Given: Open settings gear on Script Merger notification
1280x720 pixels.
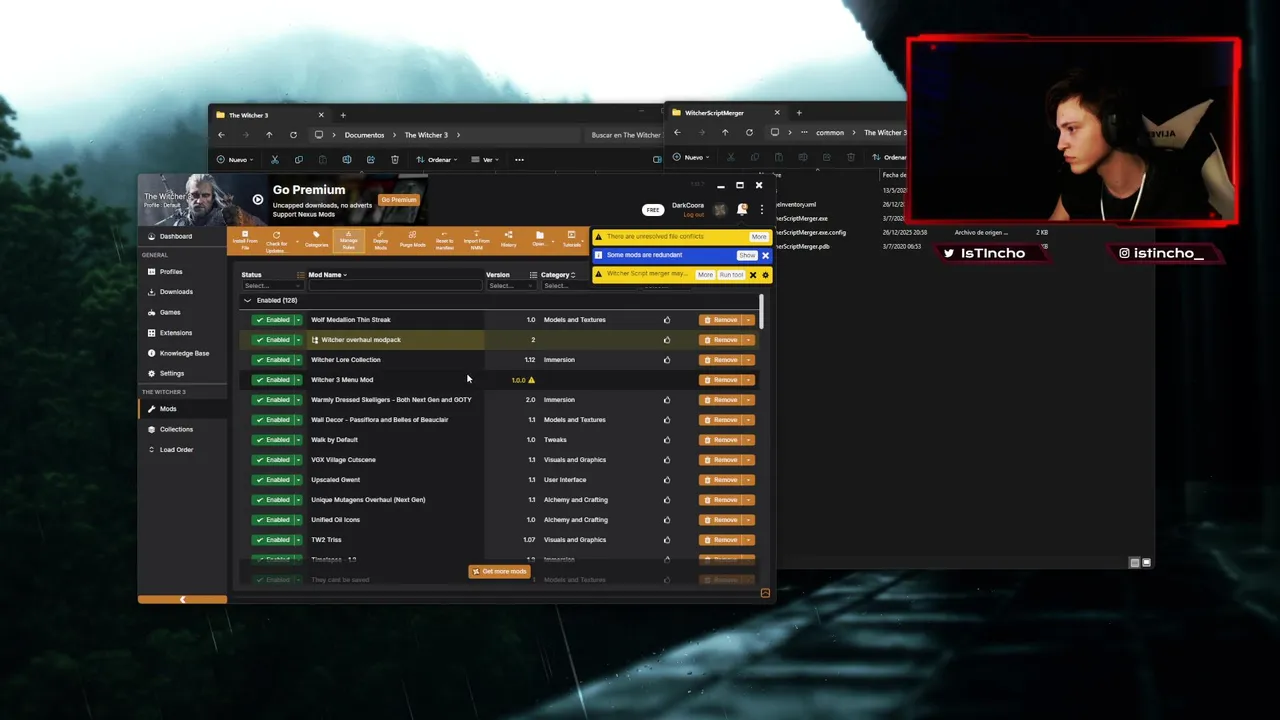Looking at the screenshot, I should (x=766, y=275).
